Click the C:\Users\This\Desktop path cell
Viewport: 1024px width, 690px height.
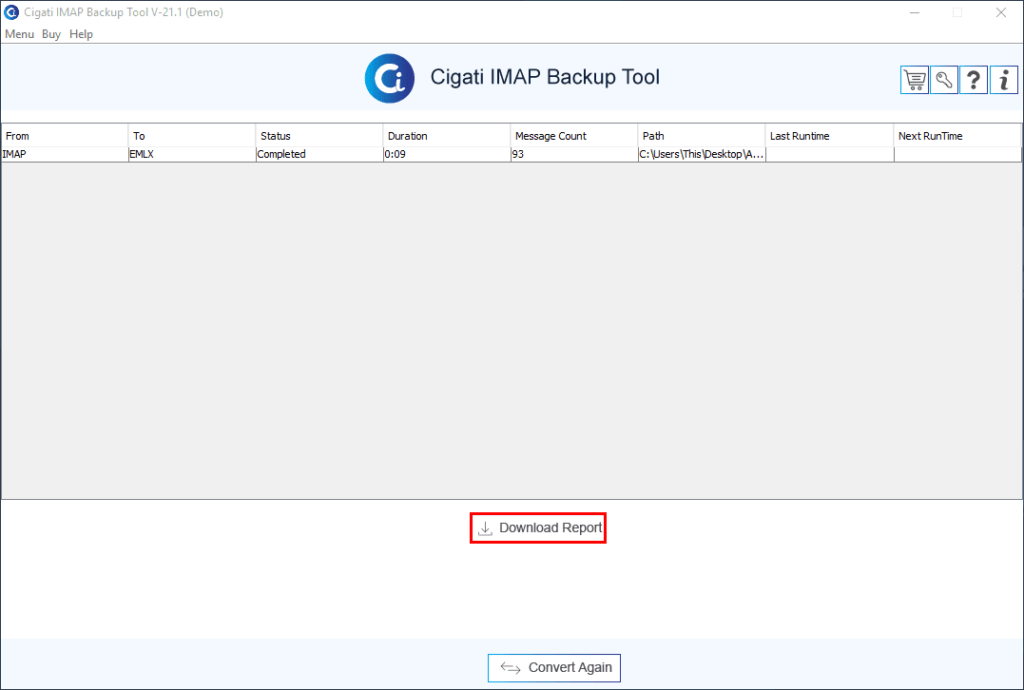coord(701,154)
